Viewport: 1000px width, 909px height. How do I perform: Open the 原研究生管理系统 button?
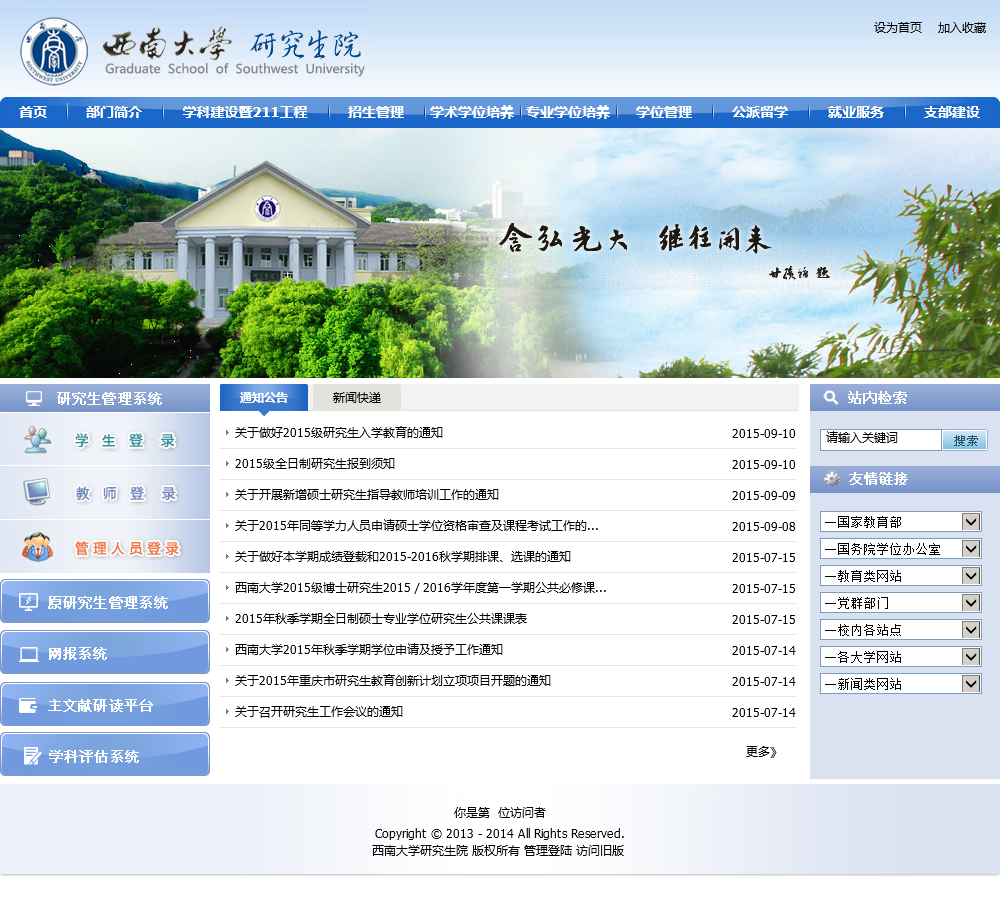(x=105, y=602)
